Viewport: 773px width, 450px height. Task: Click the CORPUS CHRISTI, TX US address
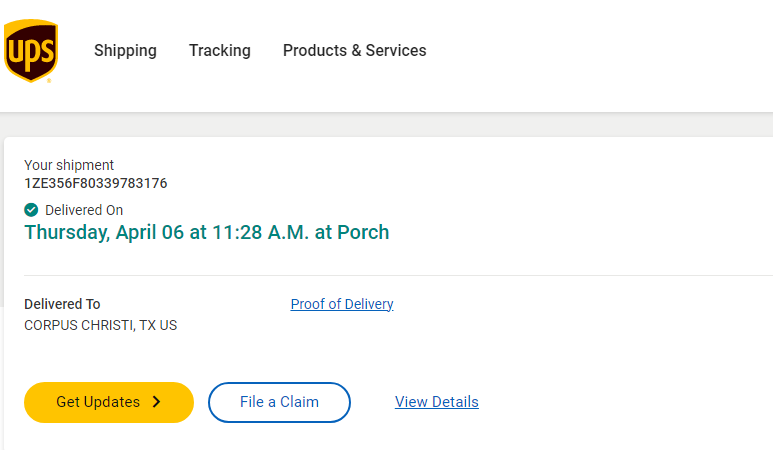[x=100, y=325]
